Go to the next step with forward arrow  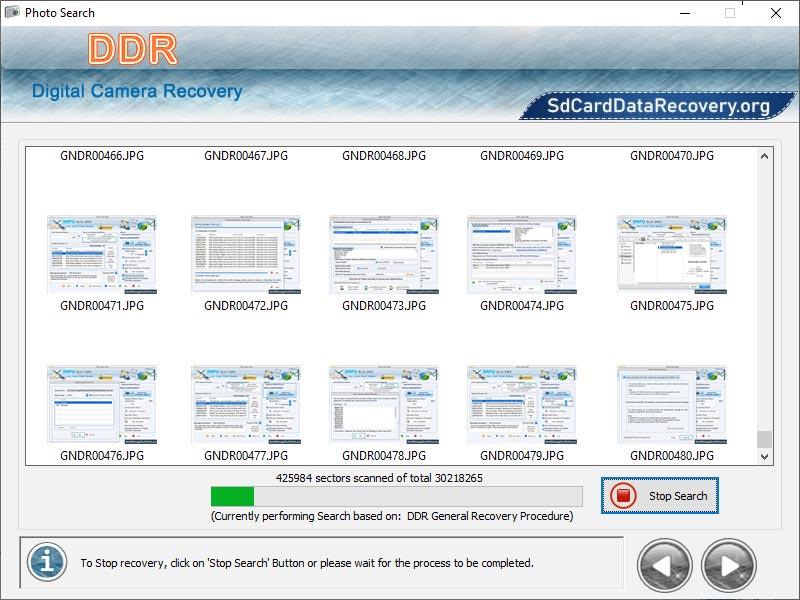[x=729, y=566]
